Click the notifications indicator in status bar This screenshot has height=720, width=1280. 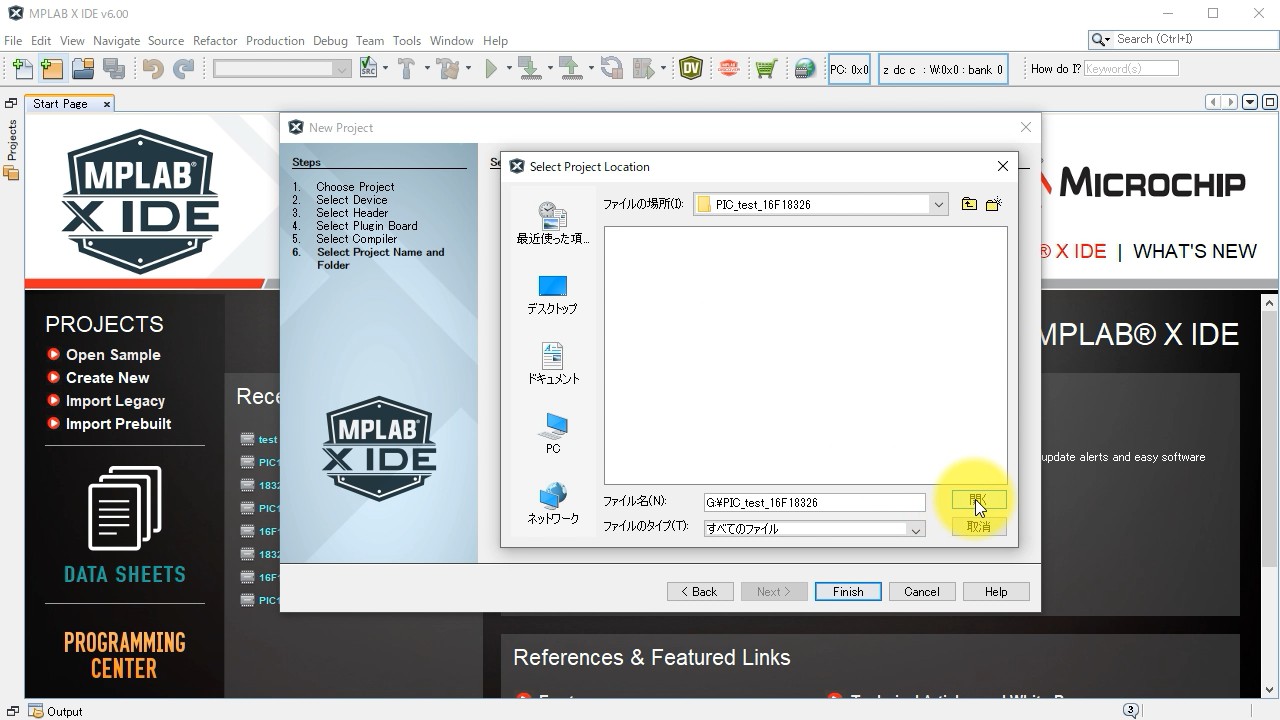[1131, 710]
